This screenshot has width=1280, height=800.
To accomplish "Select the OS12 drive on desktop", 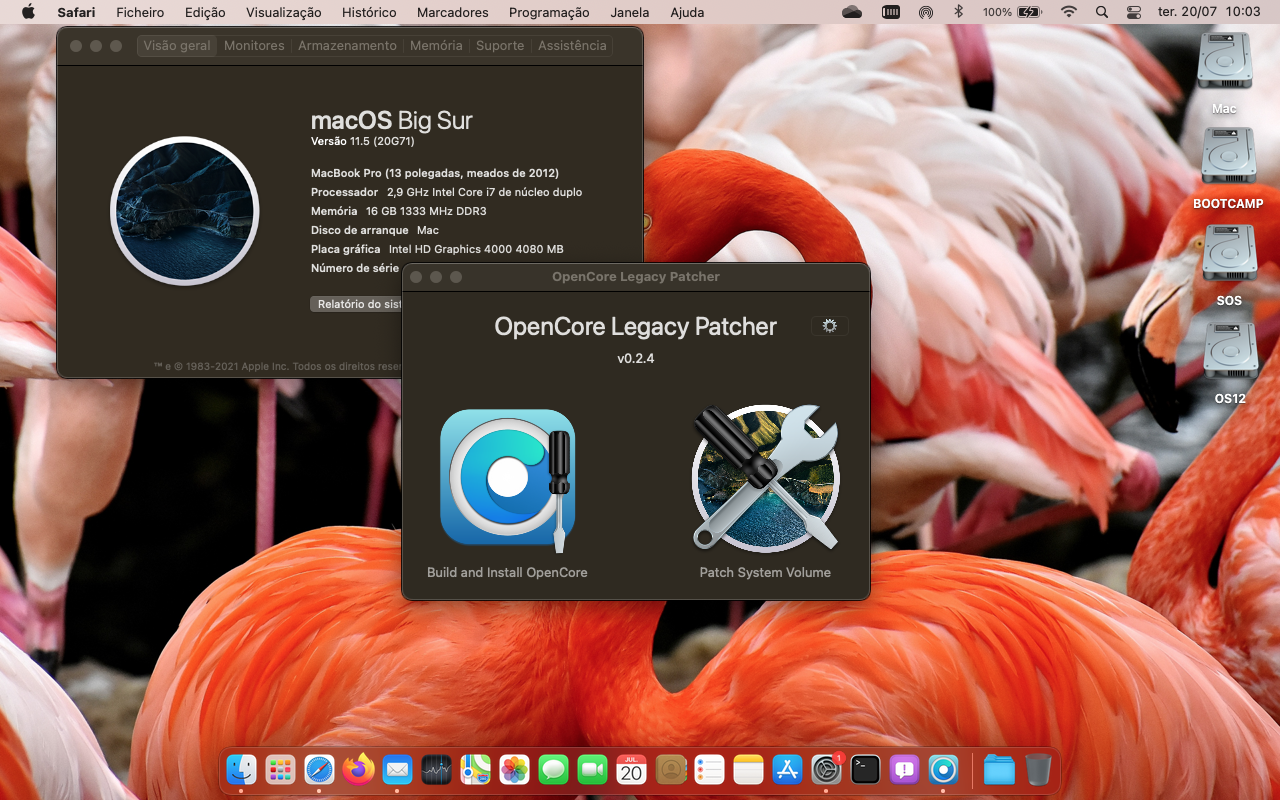I will coord(1230,363).
